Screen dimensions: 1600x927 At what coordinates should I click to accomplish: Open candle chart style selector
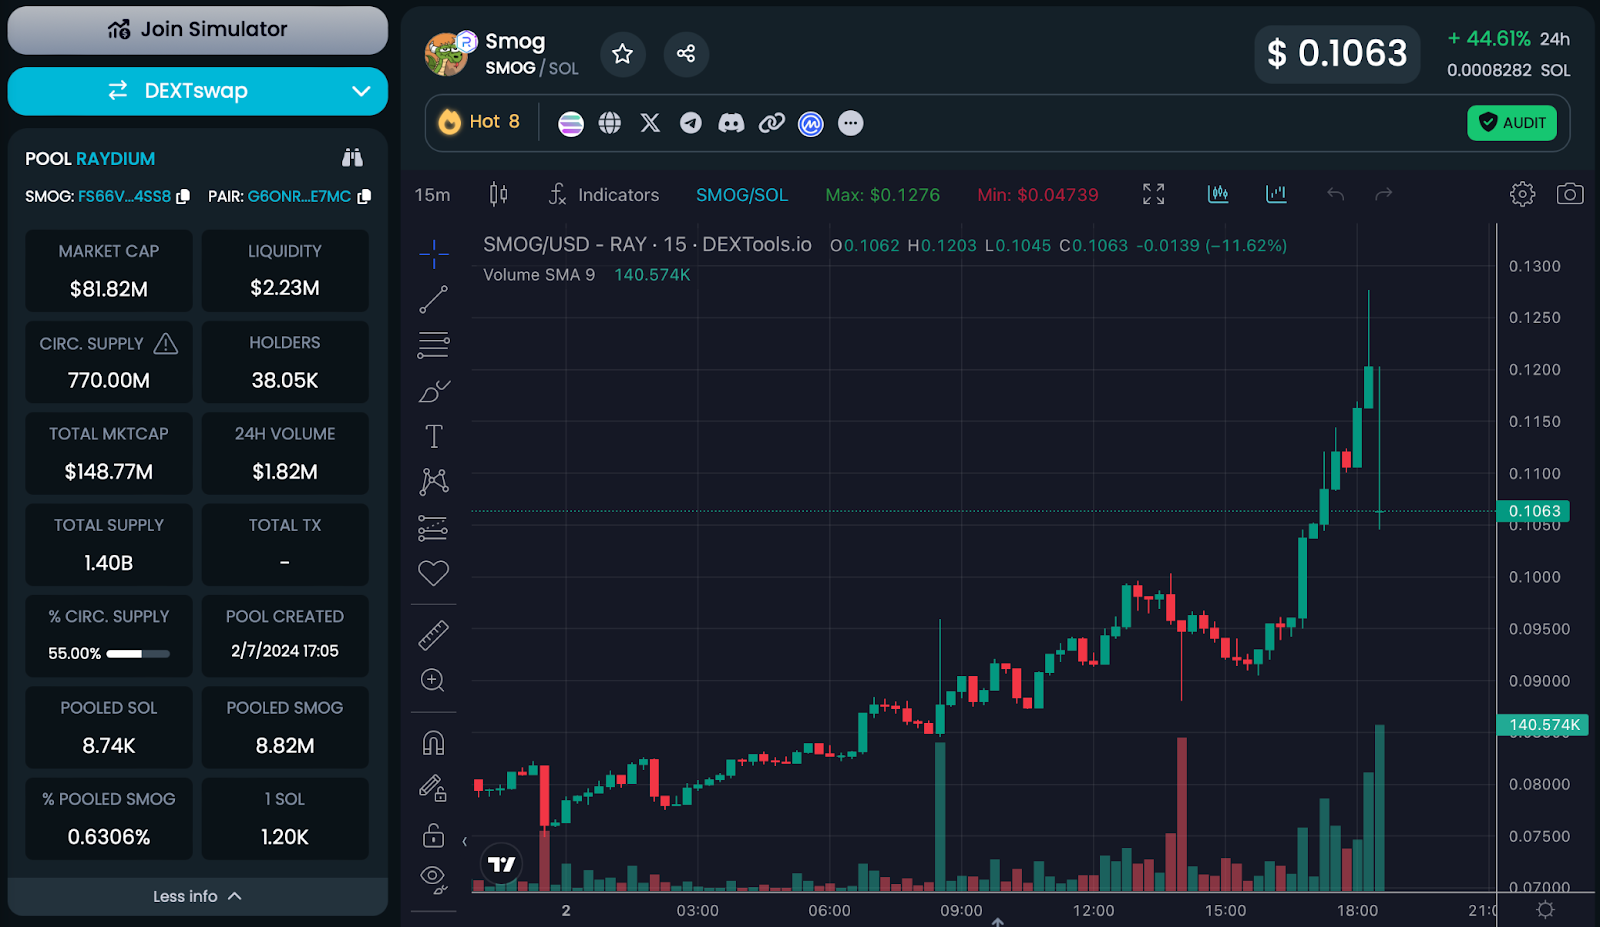coord(498,194)
